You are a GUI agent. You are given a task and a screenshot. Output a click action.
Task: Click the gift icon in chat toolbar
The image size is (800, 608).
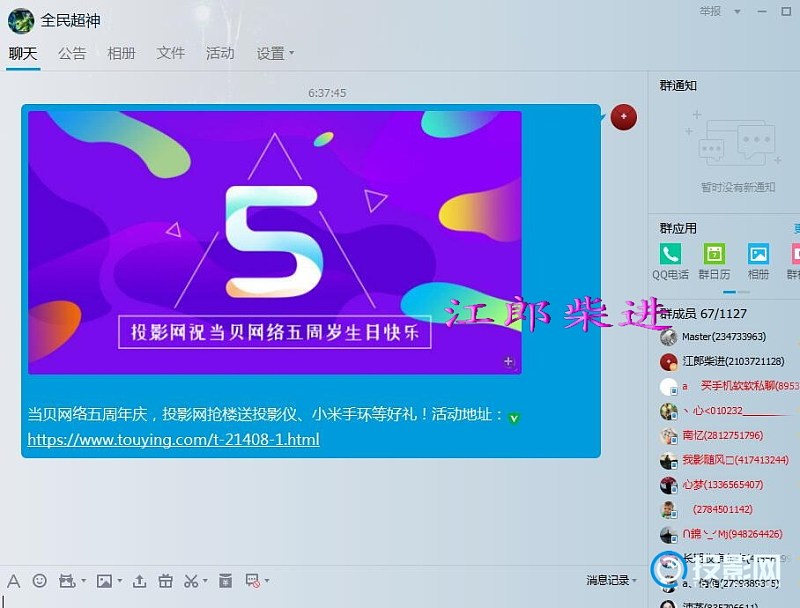165,580
